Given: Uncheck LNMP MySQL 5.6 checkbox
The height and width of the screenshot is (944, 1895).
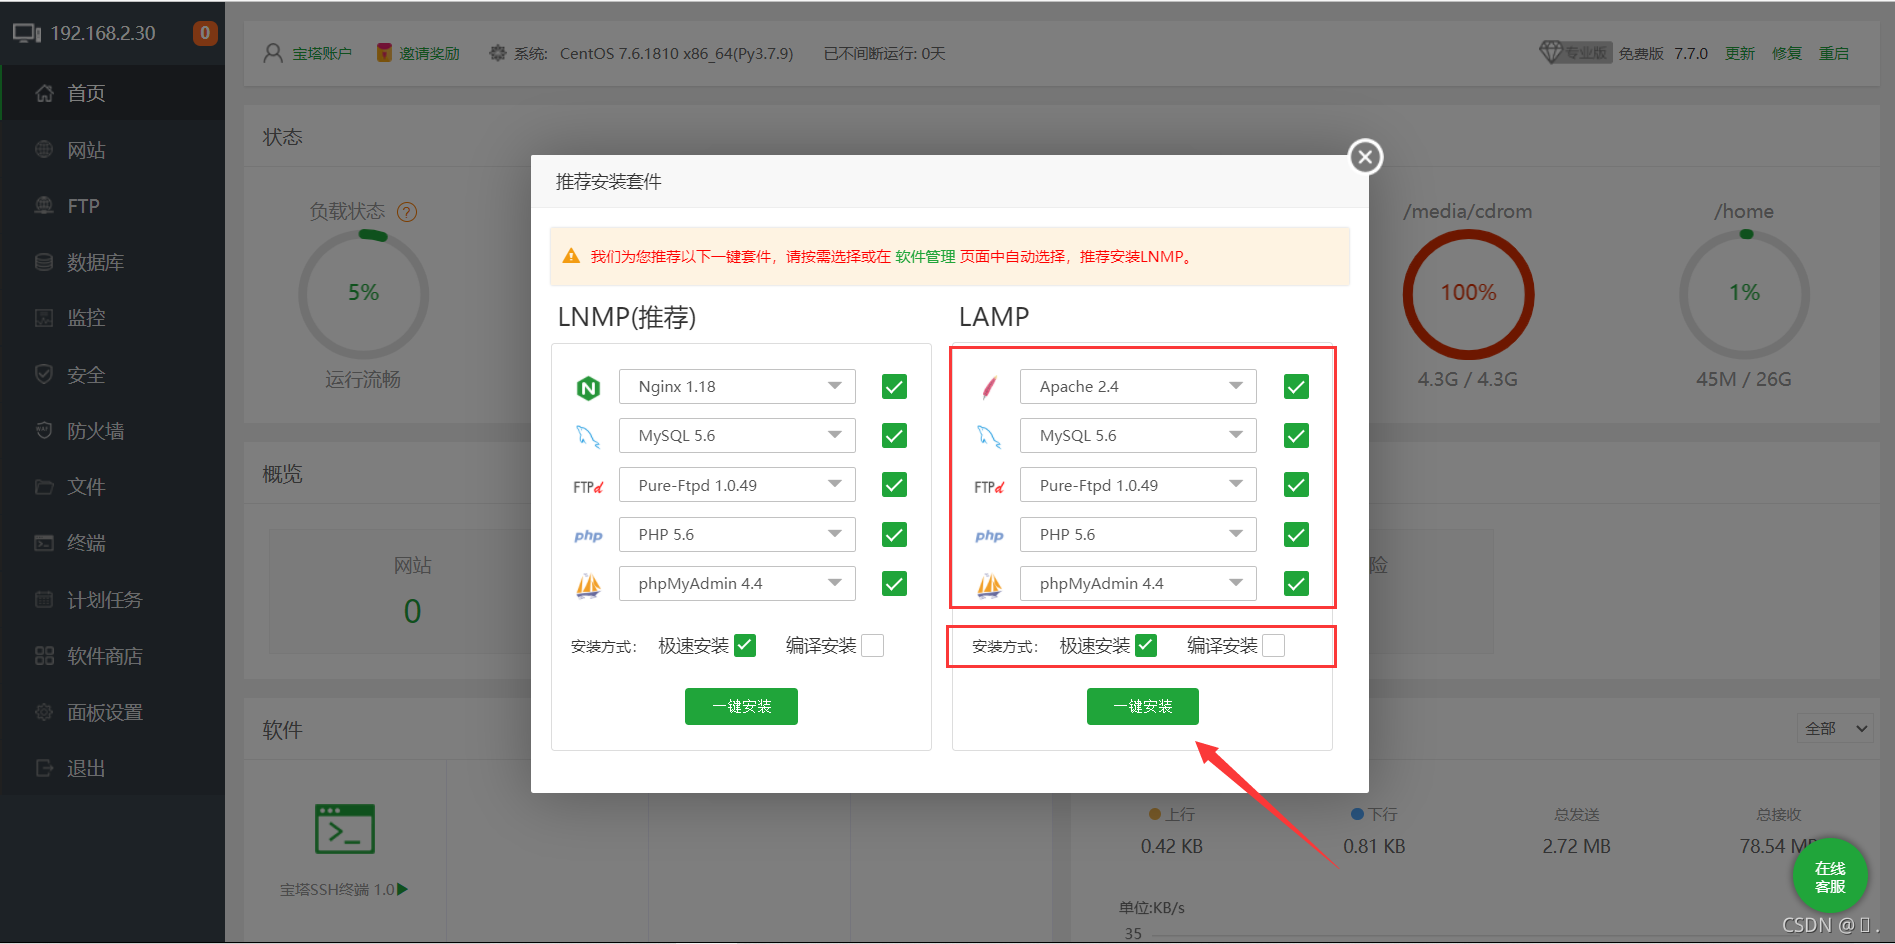Looking at the screenshot, I should pyautogui.click(x=894, y=436).
